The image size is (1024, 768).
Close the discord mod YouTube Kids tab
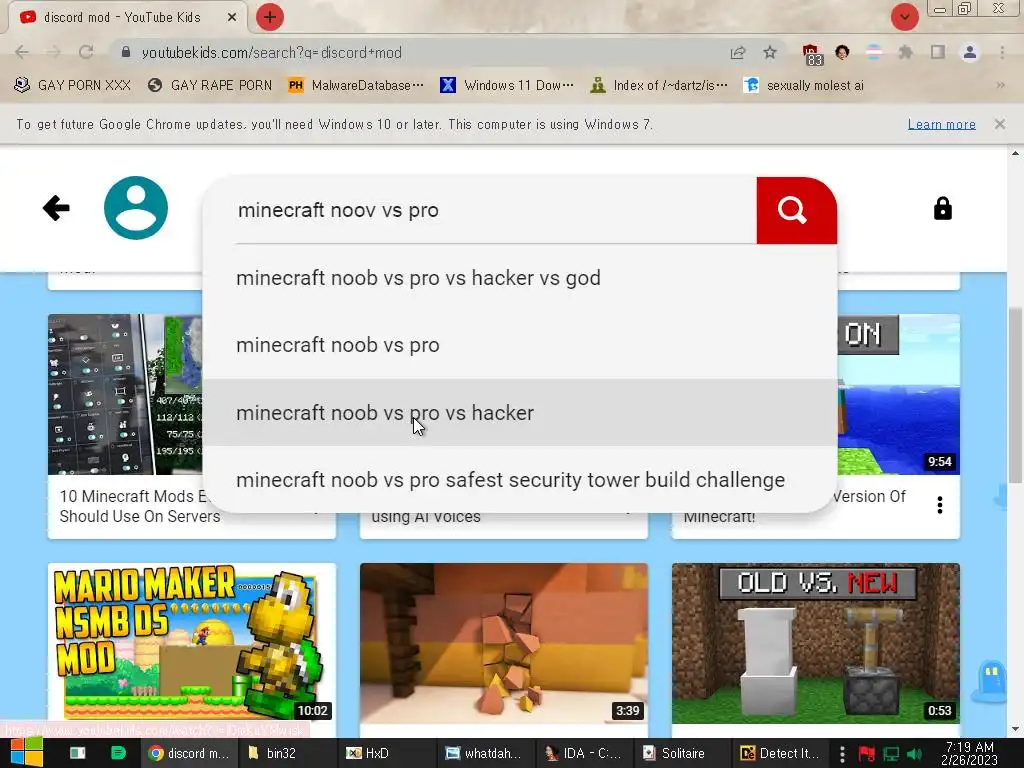pos(232,18)
